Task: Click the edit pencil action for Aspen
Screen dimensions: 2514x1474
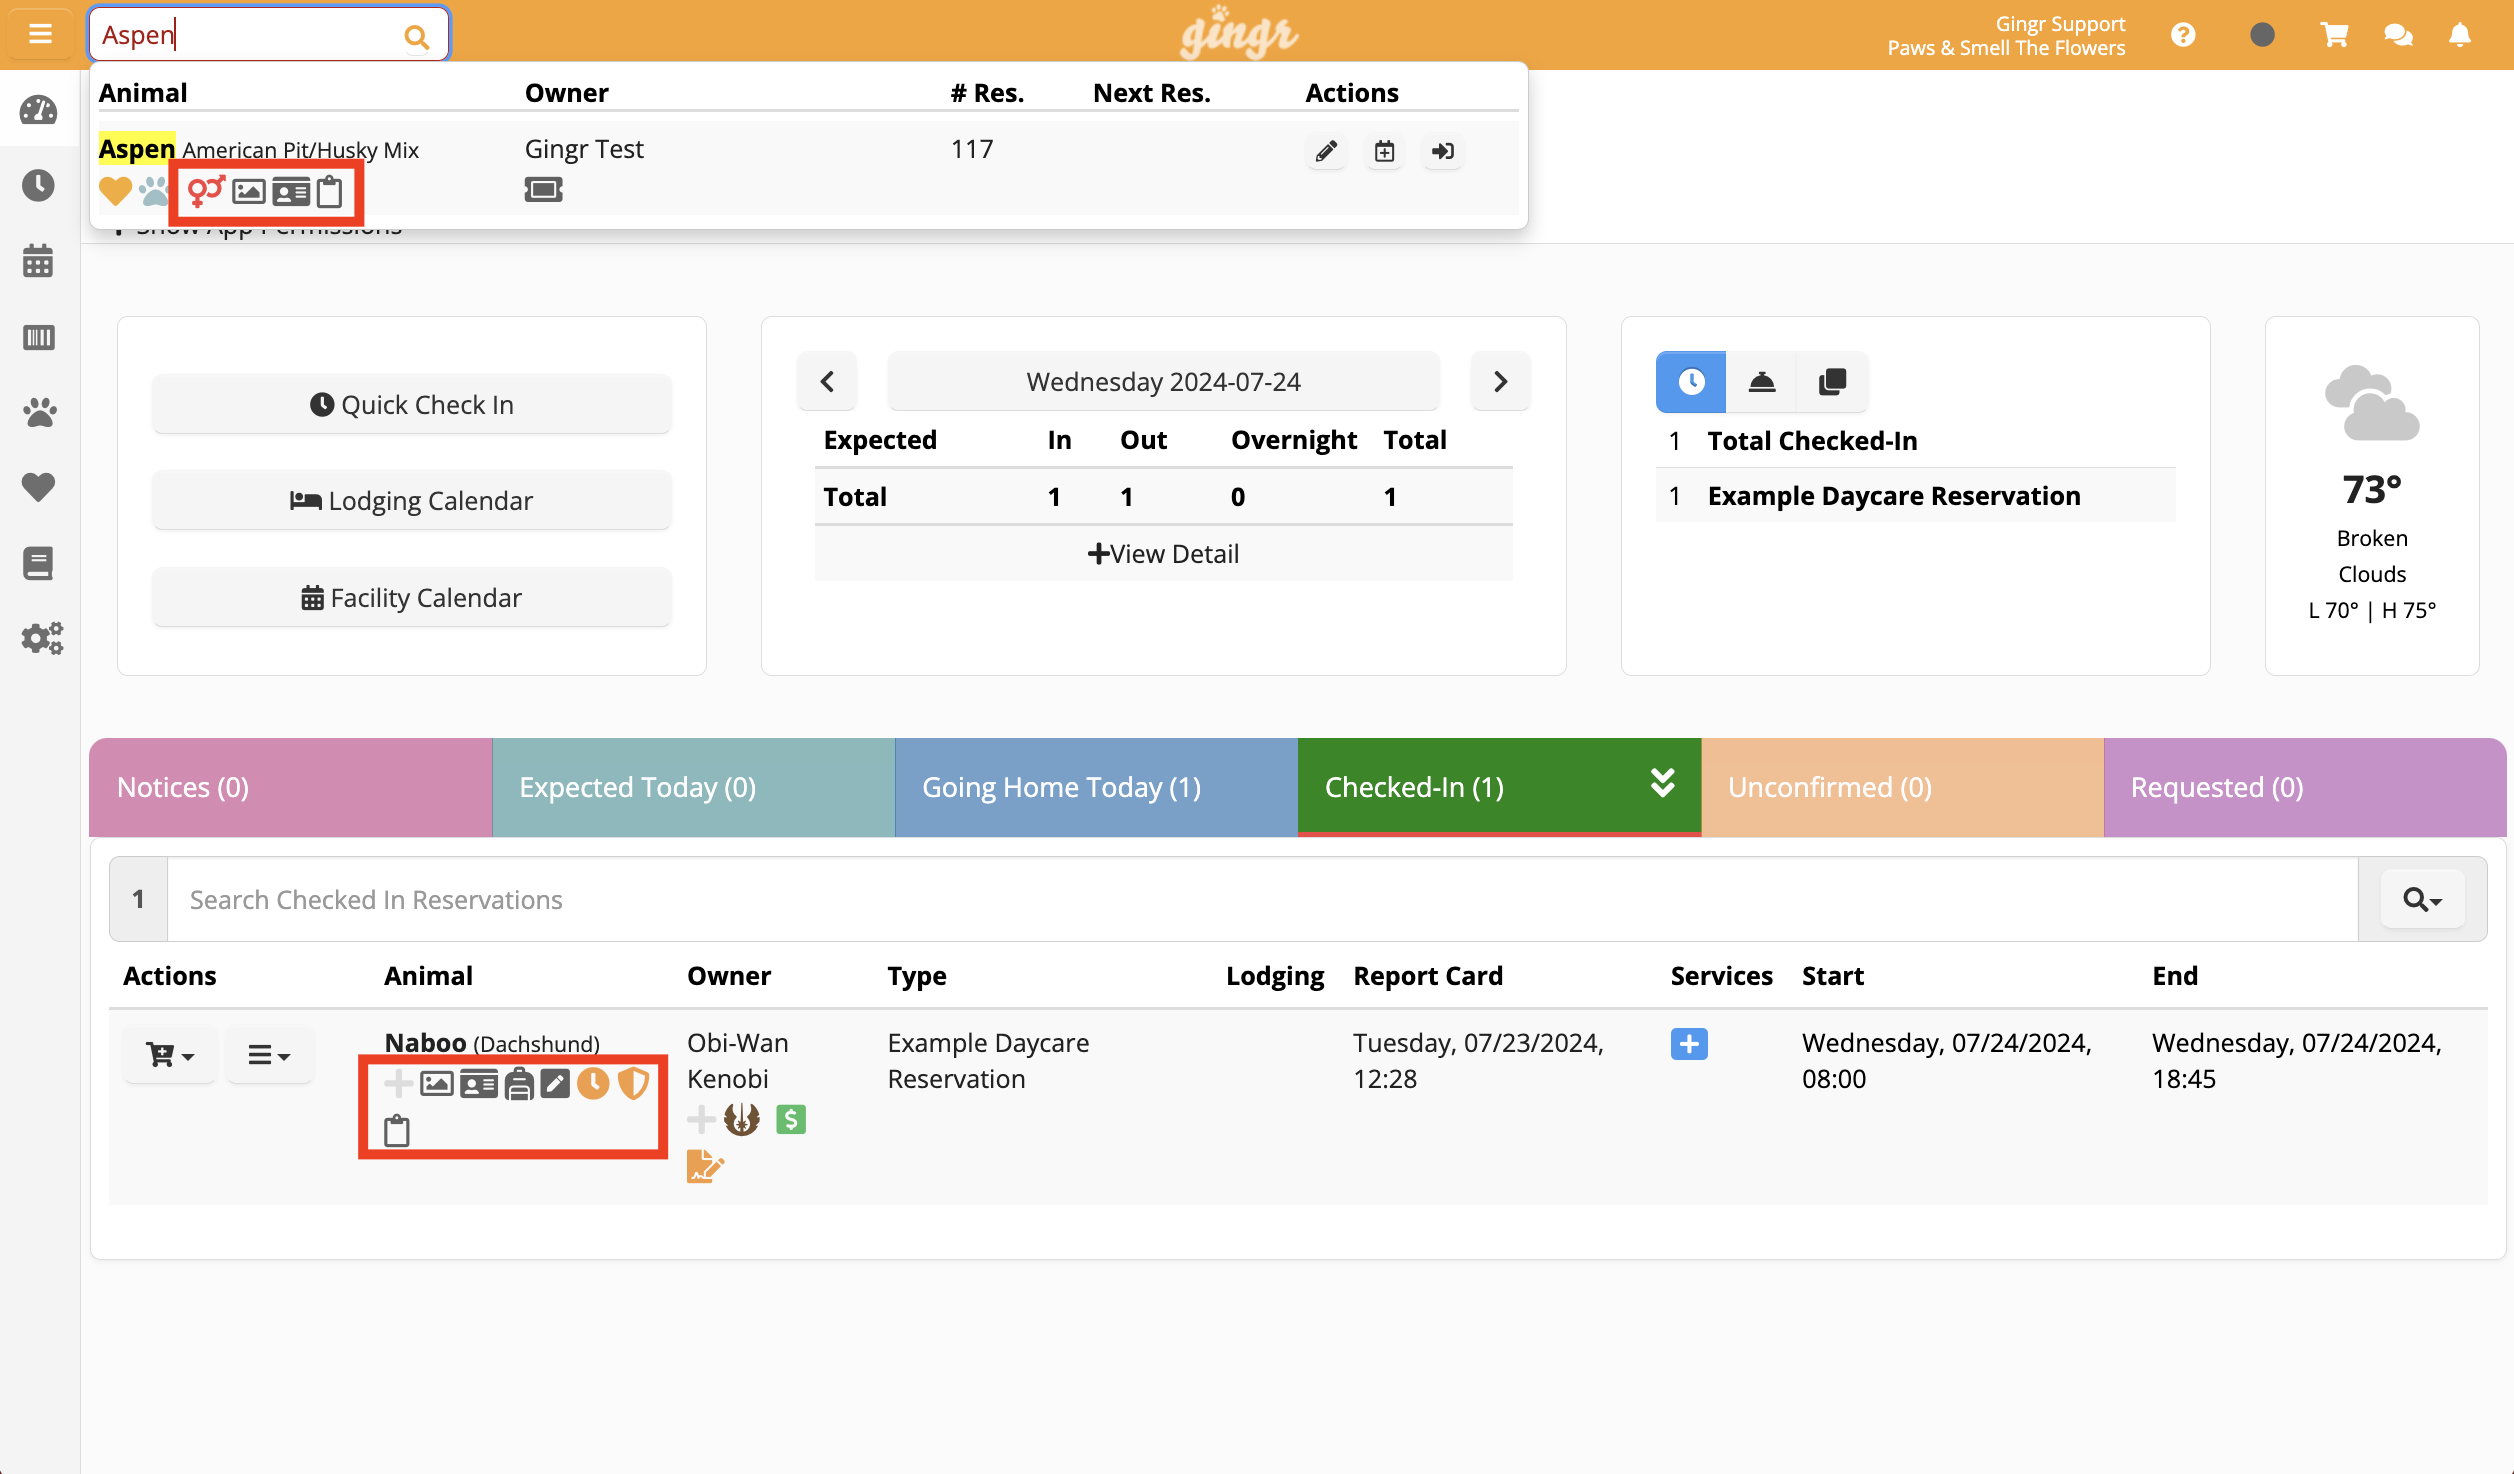Action: [x=1326, y=151]
